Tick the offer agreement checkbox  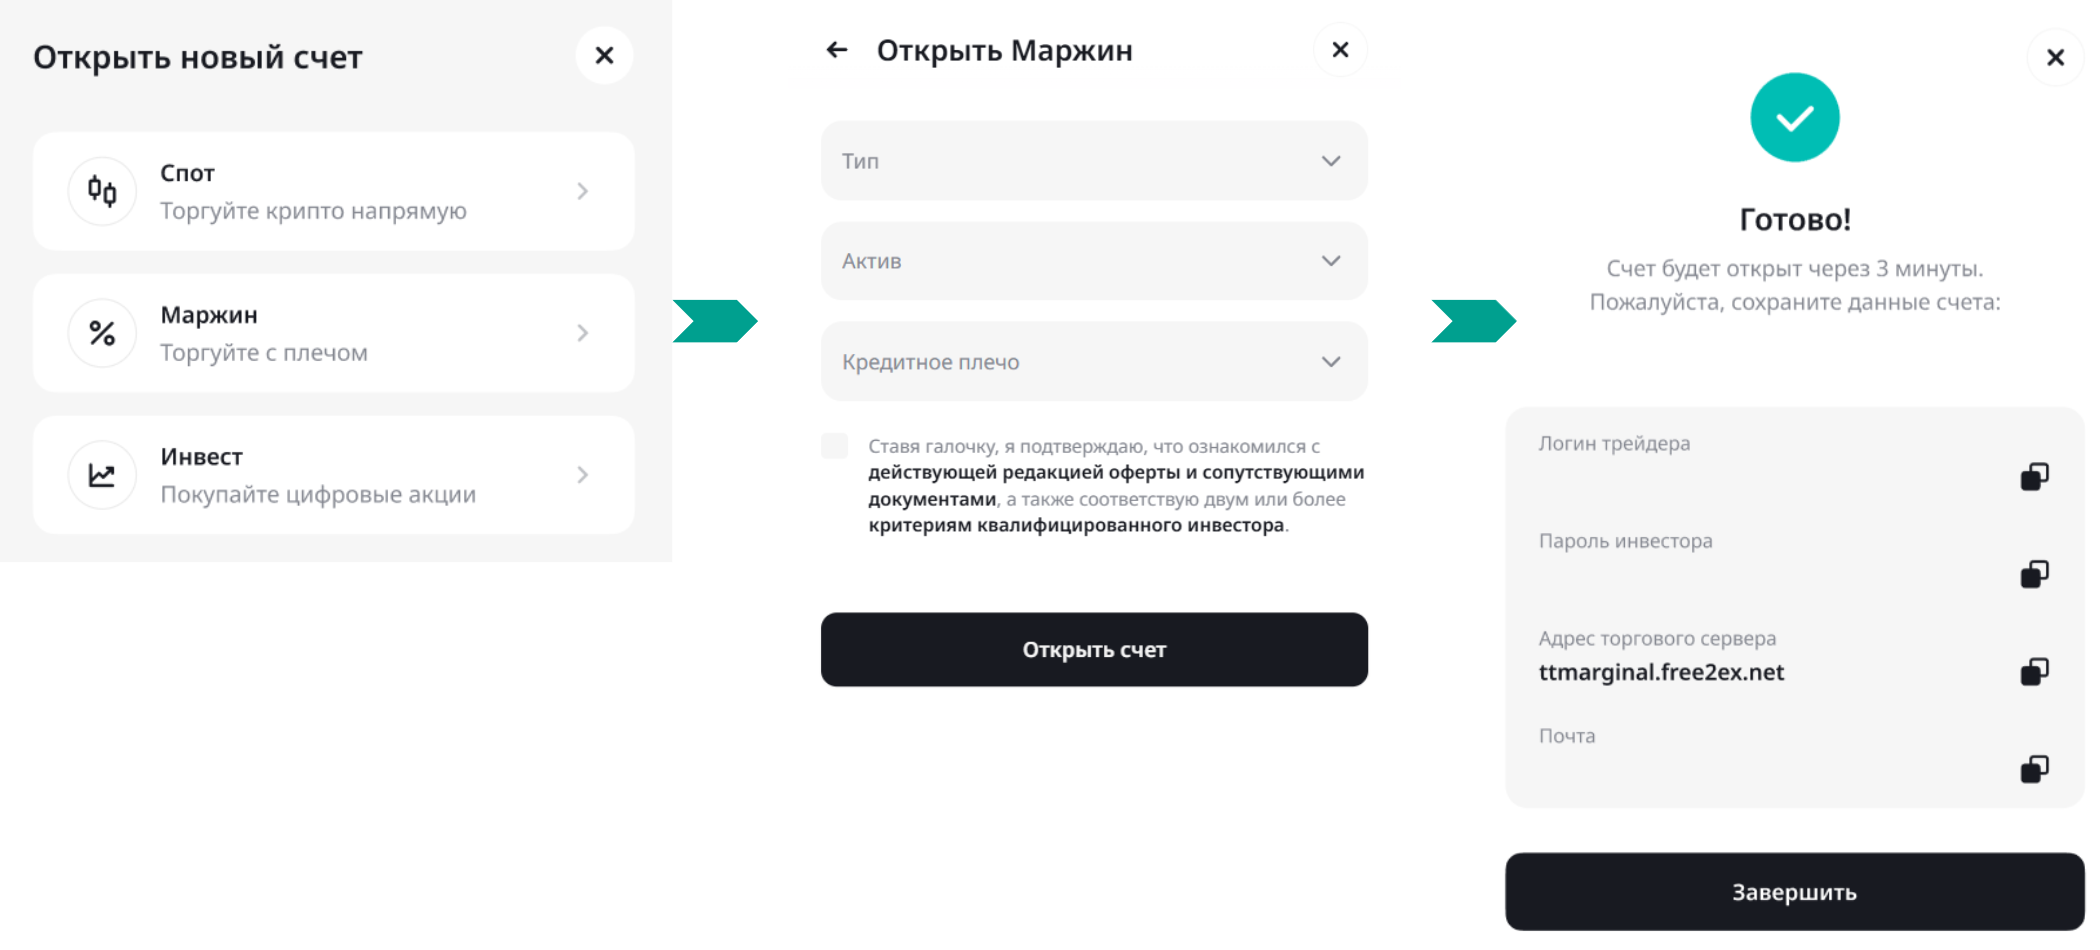coord(835,446)
